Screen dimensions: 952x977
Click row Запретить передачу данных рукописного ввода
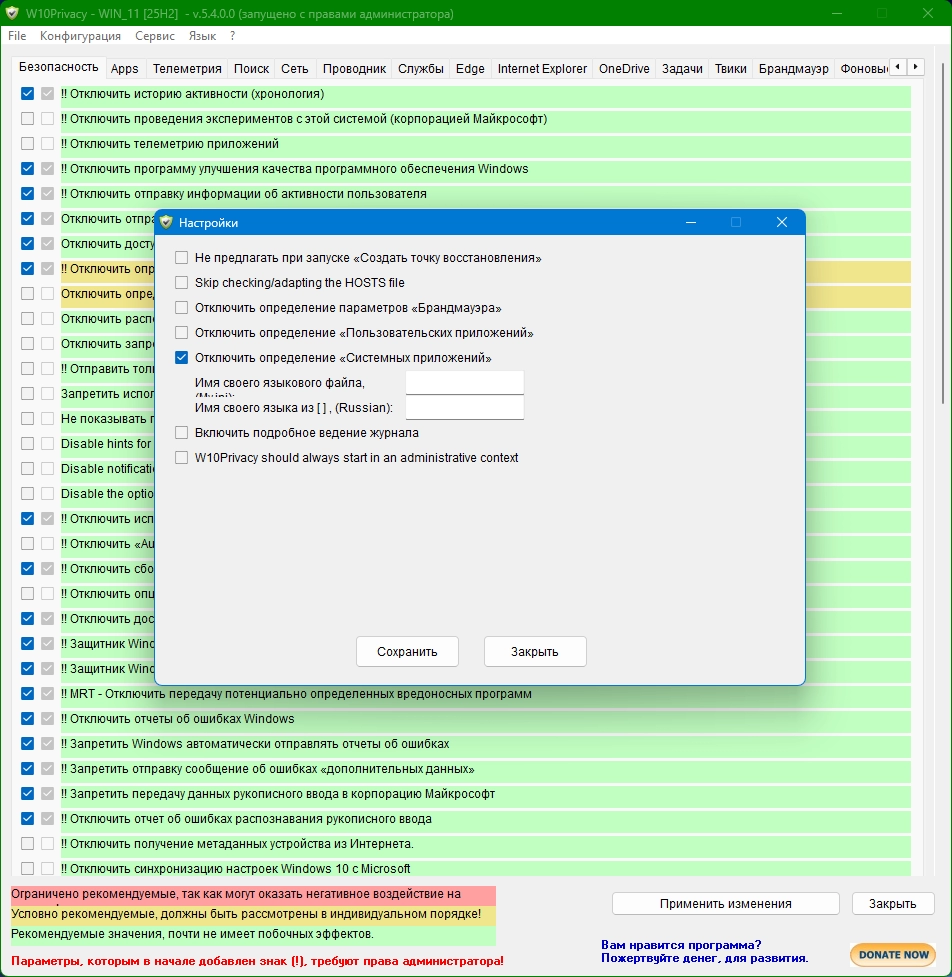pos(485,794)
